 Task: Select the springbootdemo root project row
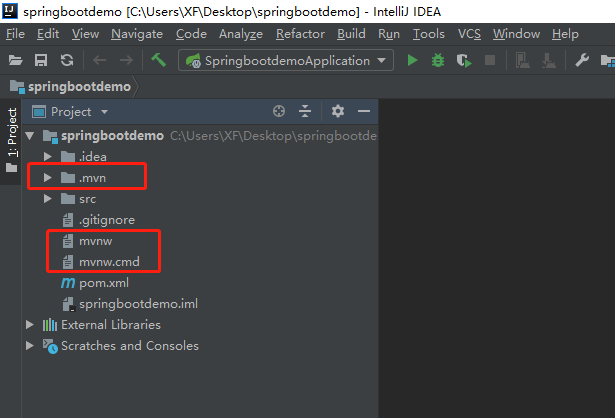coord(200,136)
